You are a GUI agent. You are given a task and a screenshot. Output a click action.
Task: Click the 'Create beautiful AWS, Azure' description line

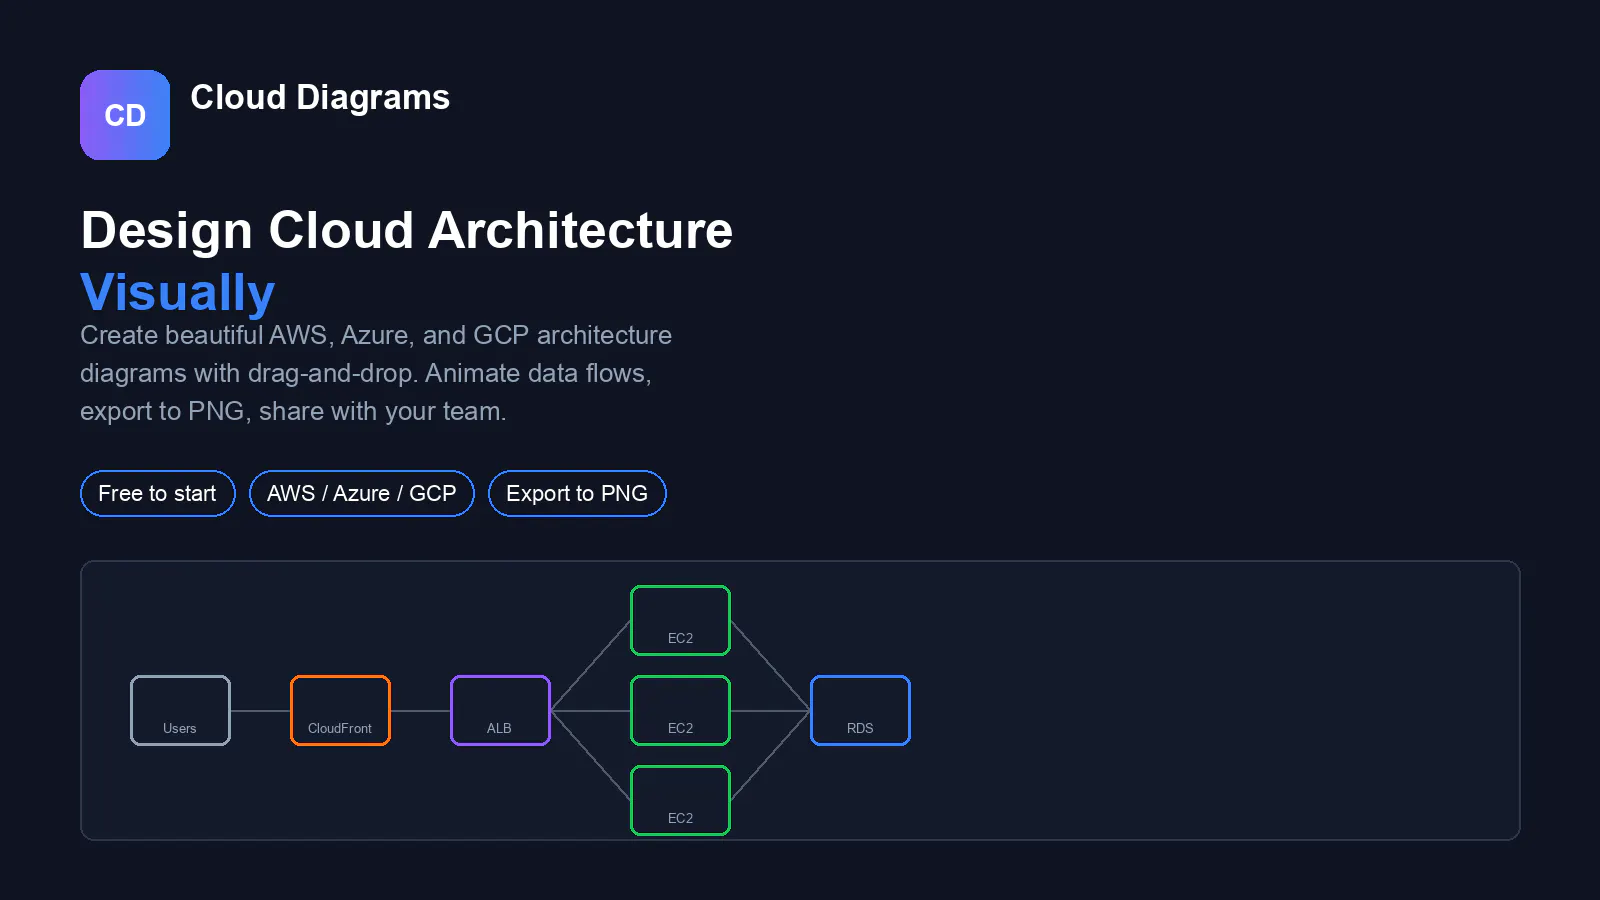tap(376, 335)
